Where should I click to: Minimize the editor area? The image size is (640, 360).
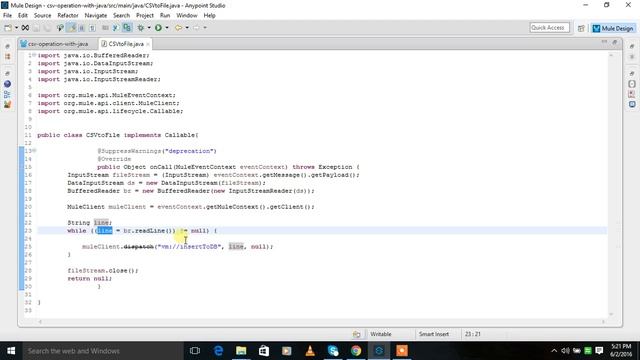[604, 42]
